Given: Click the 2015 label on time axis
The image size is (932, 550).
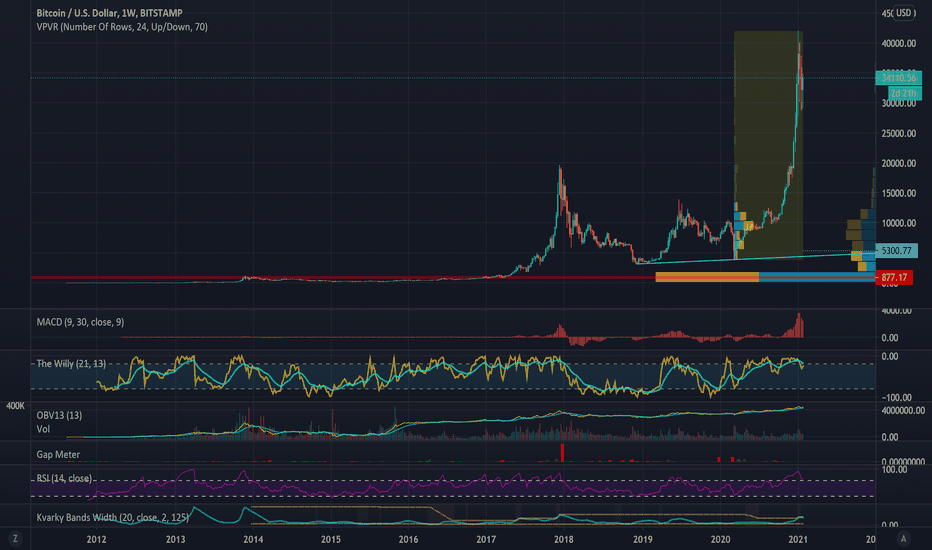Looking at the screenshot, I should point(330,539).
